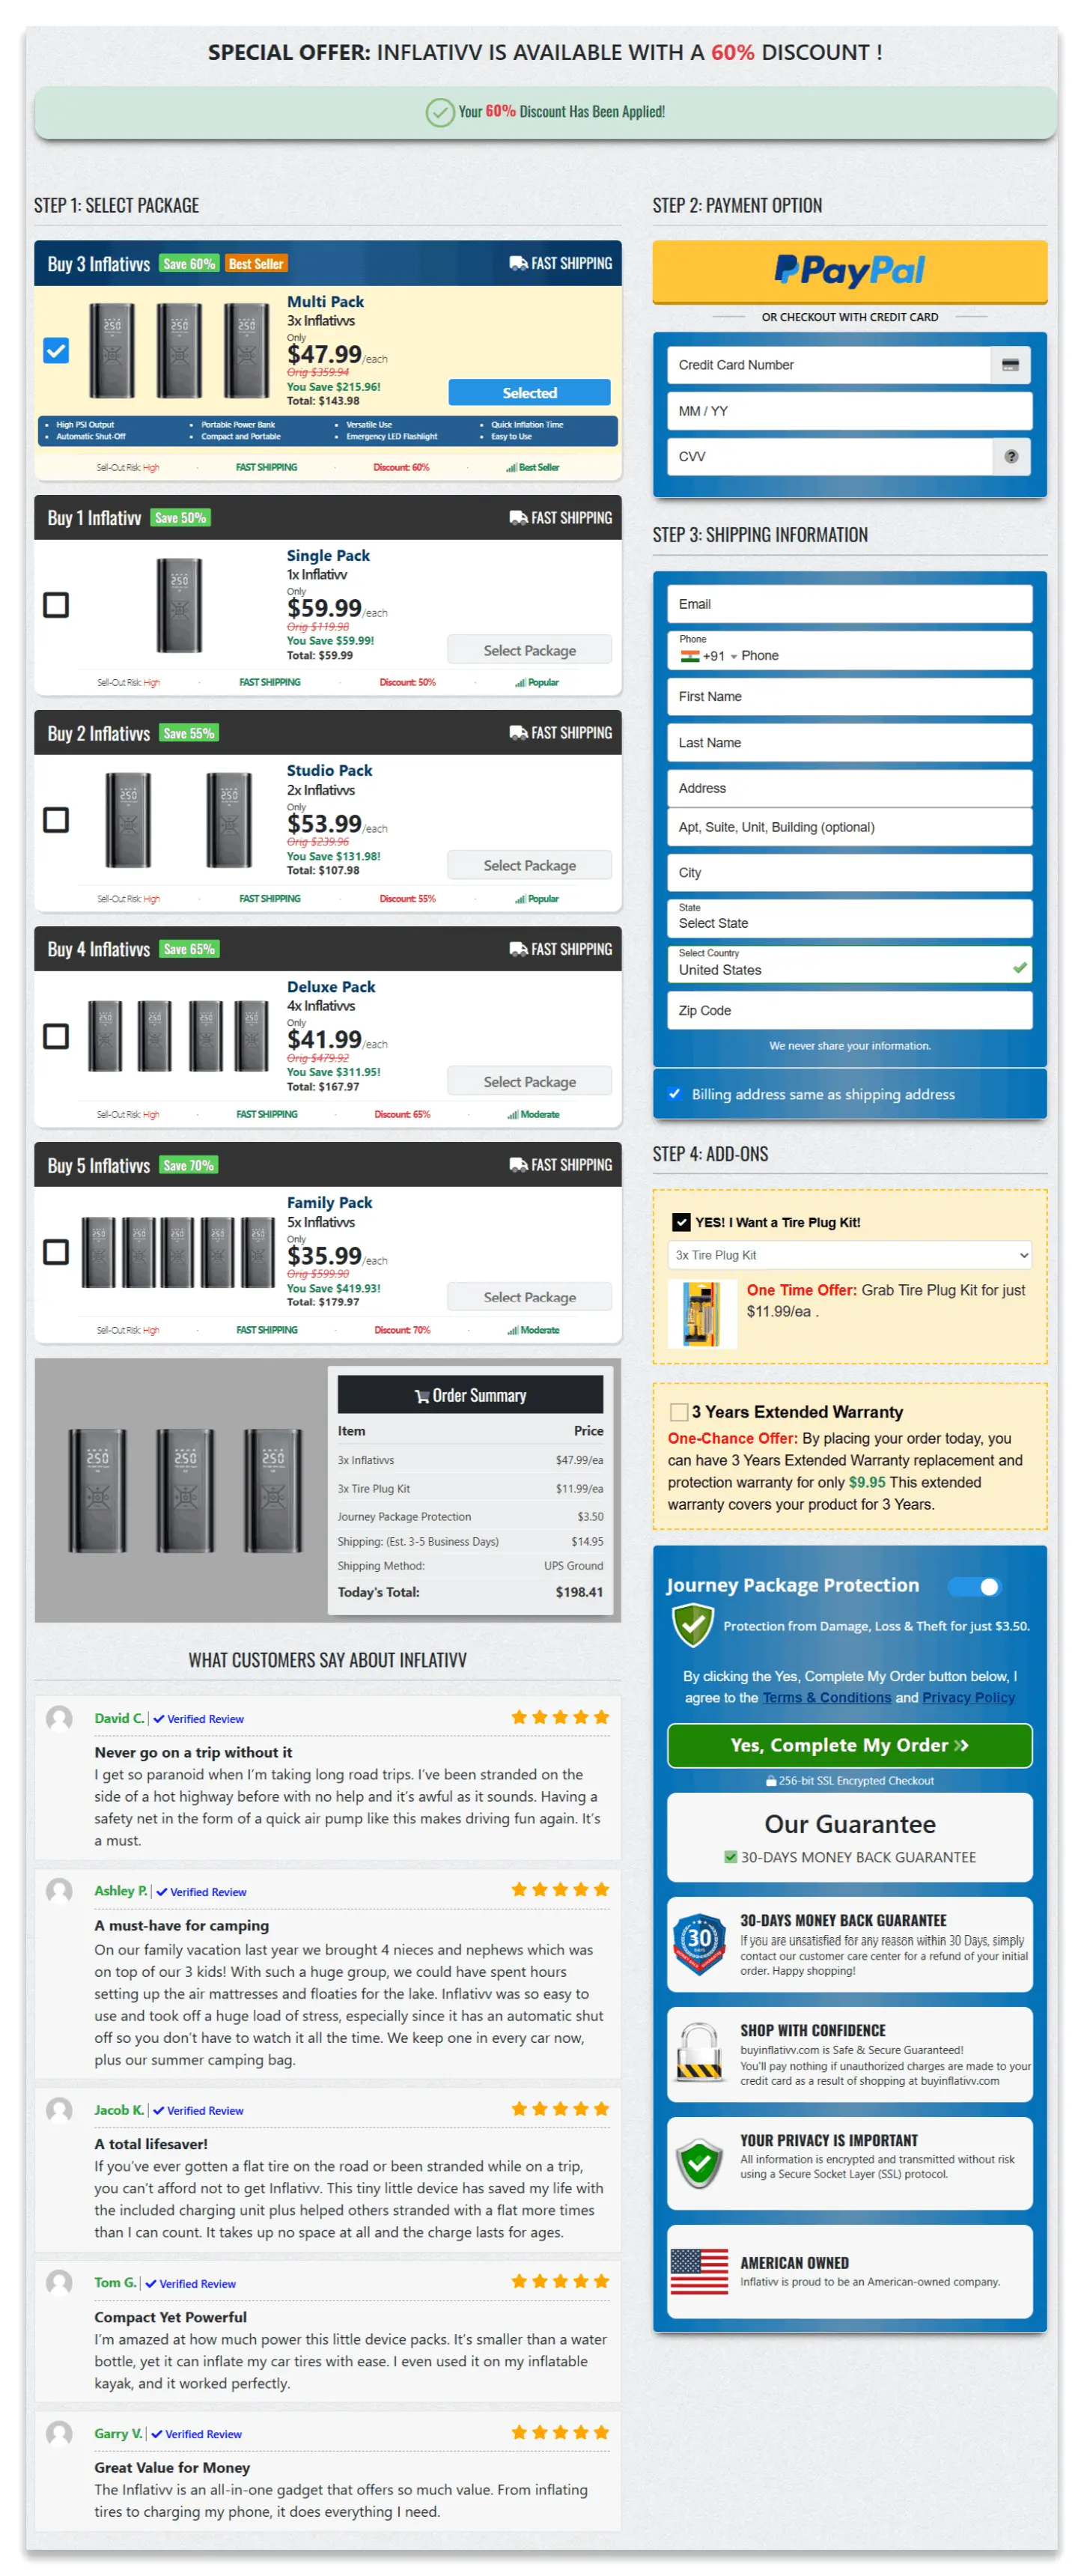
Task: Open the 3x Tire Plug Kit quantity dropdown
Action: (849, 1255)
